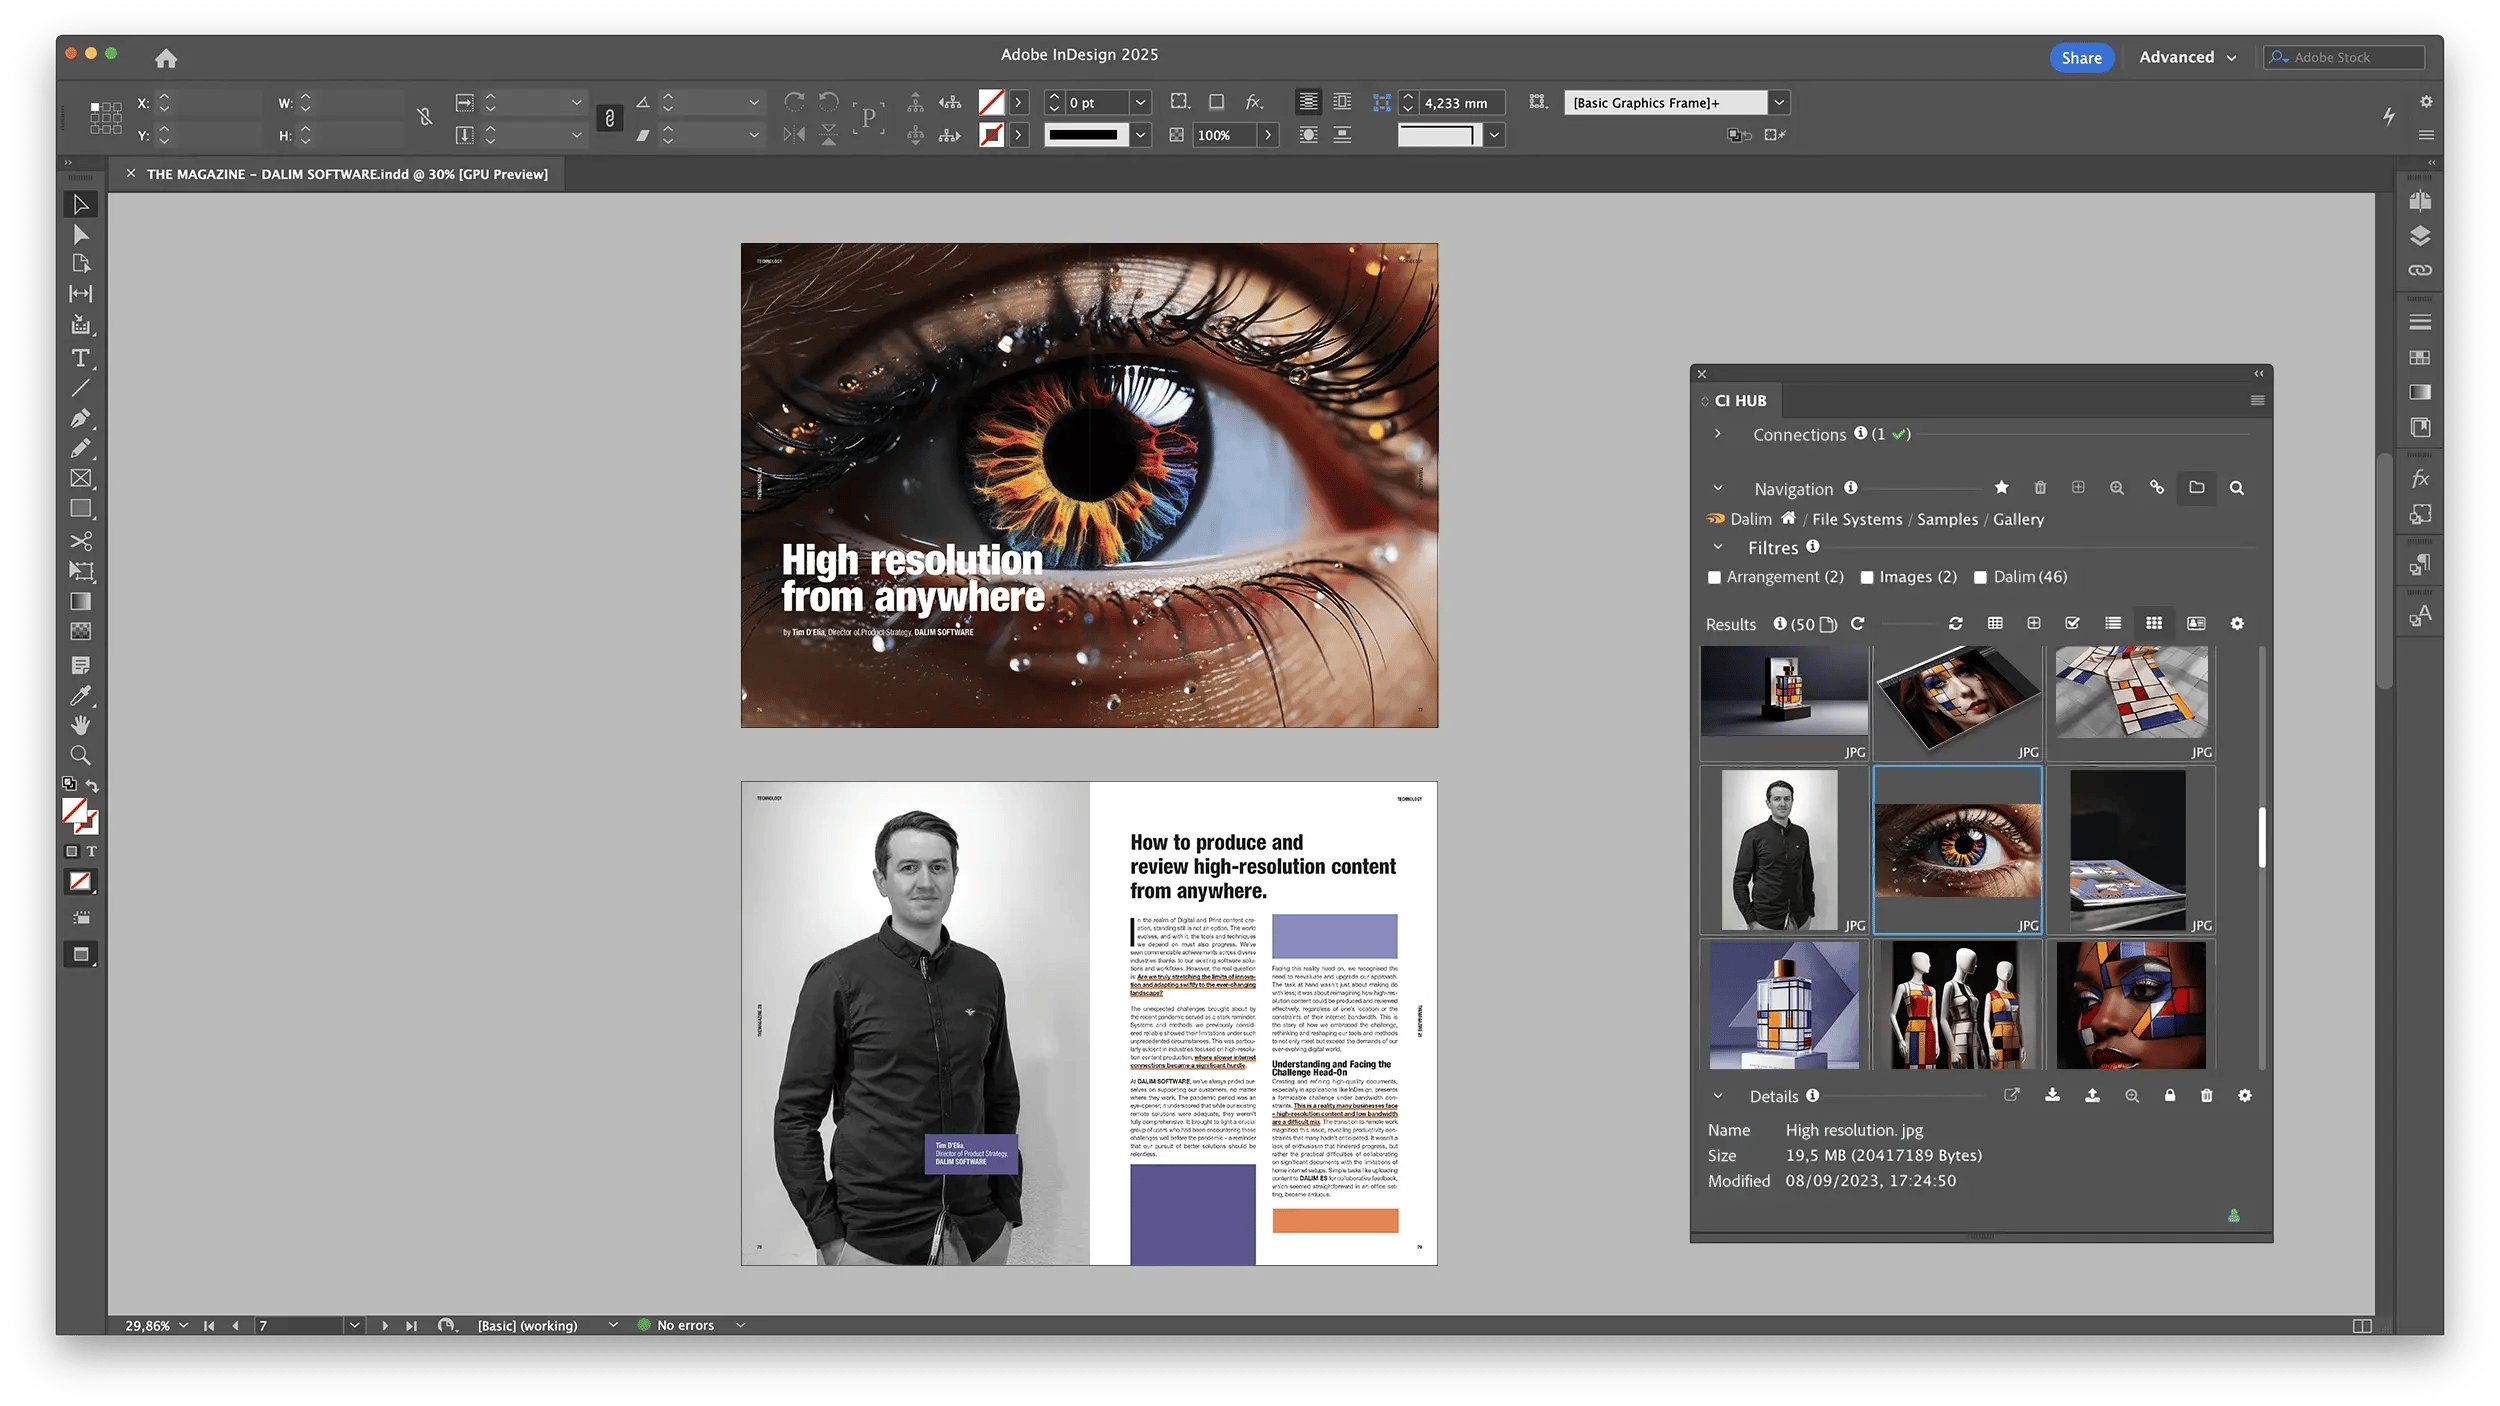Delete the asset via Details trash icon

[2207, 1096]
